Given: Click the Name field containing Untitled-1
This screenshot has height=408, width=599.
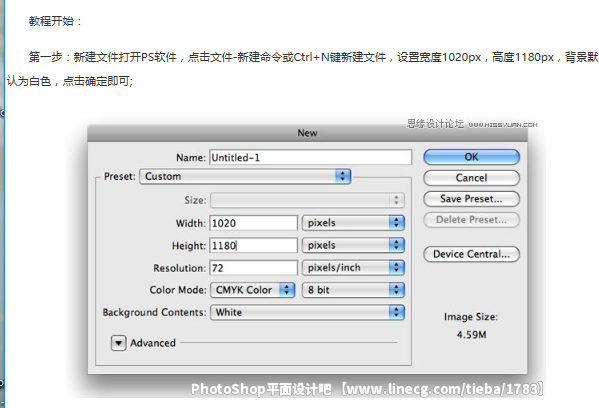Looking at the screenshot, I should [x=311, y=157].
